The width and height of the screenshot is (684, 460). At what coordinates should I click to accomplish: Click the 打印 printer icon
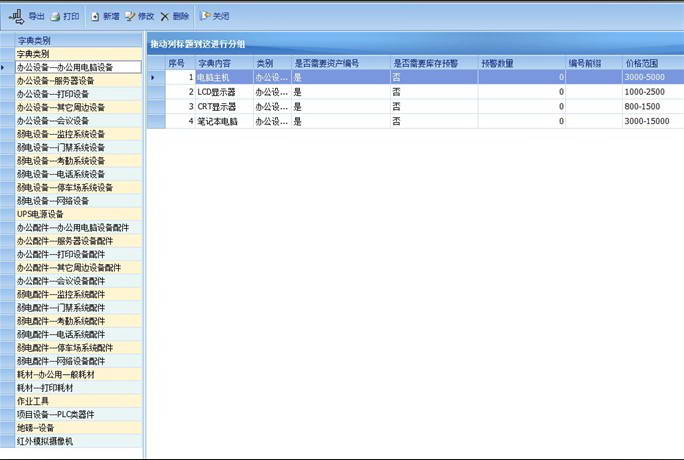coord(56,17)
